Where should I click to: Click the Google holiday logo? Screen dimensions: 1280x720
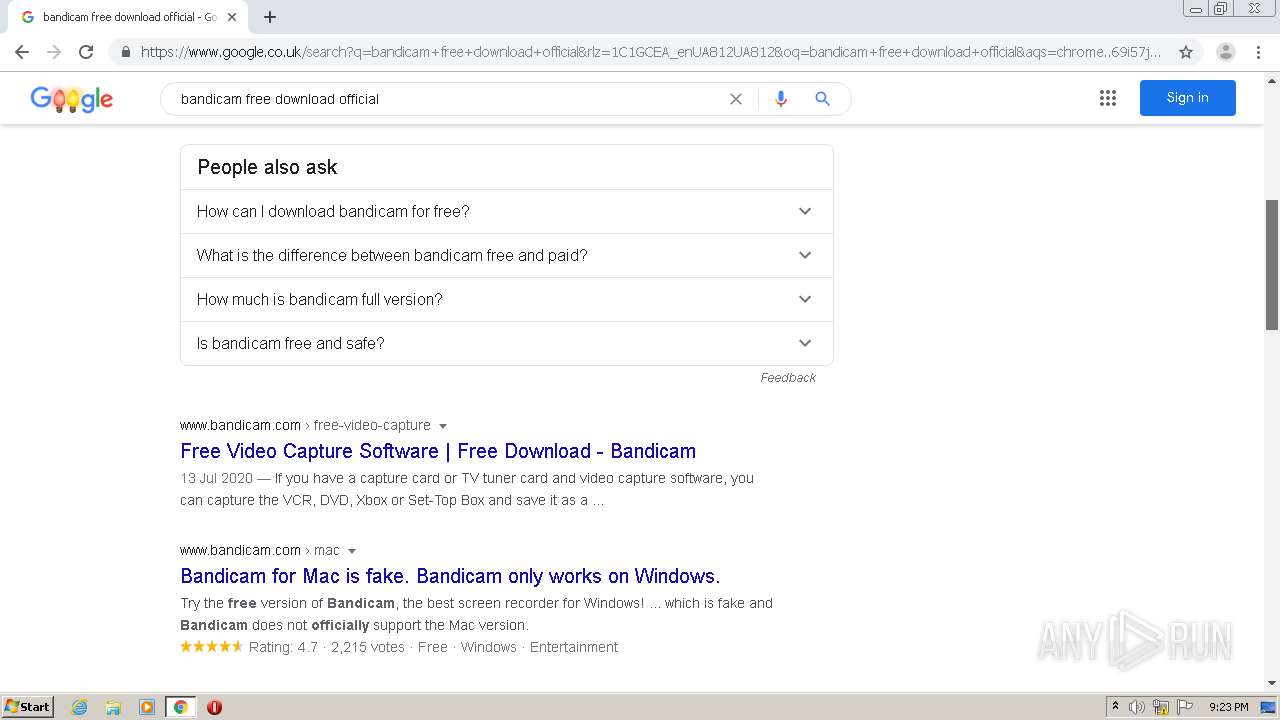click(x=72, y=98)
